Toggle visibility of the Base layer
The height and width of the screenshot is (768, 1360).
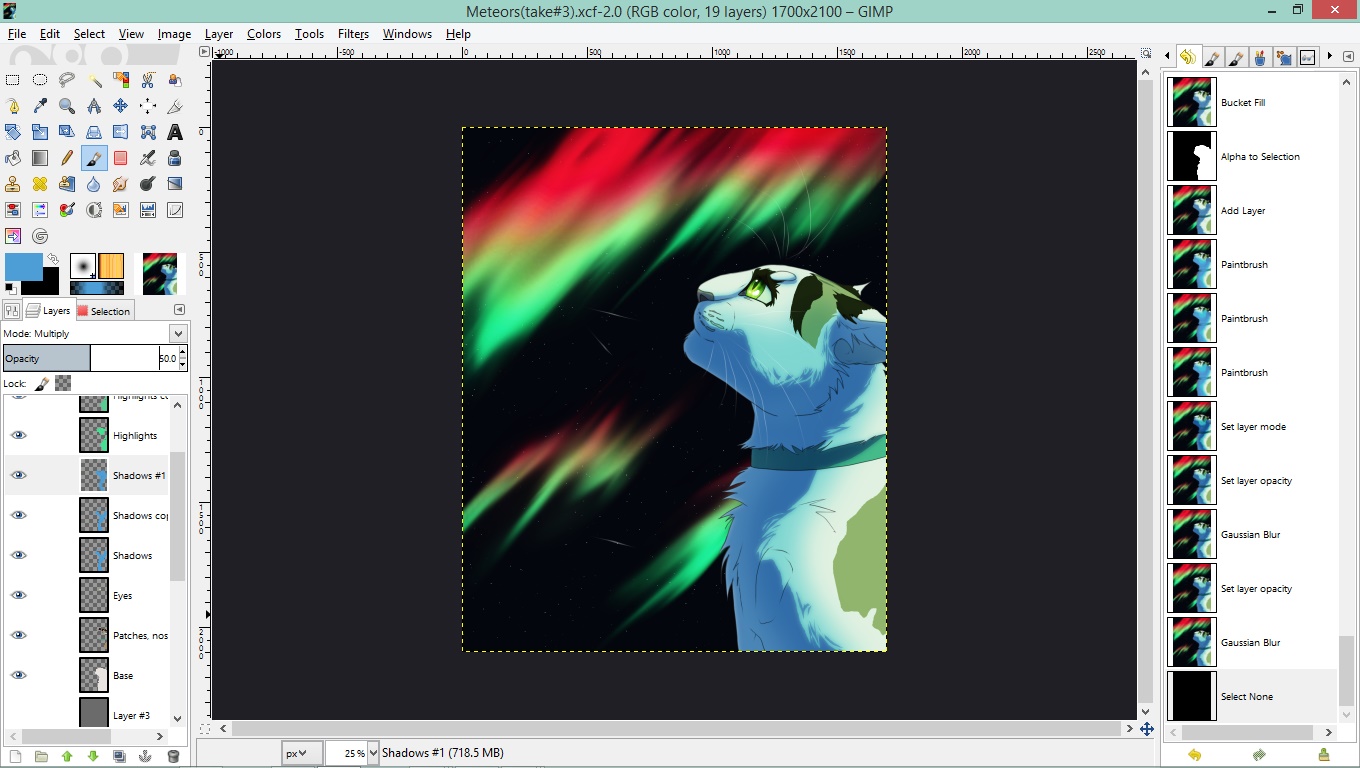[18, 675]
